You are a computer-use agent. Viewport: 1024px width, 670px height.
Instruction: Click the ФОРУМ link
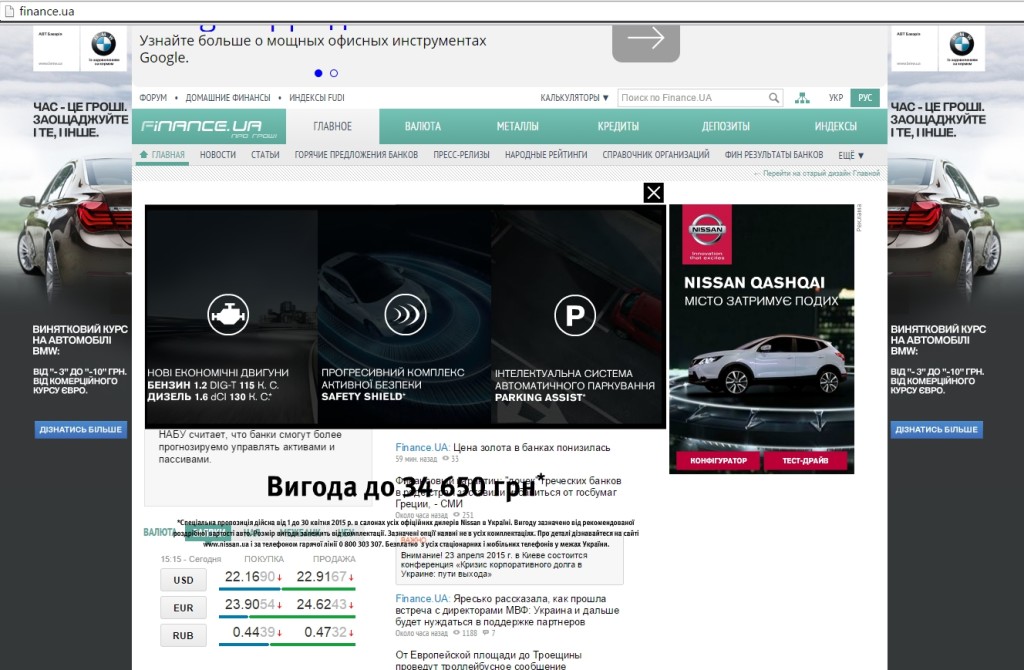click(x=153, y=98)
